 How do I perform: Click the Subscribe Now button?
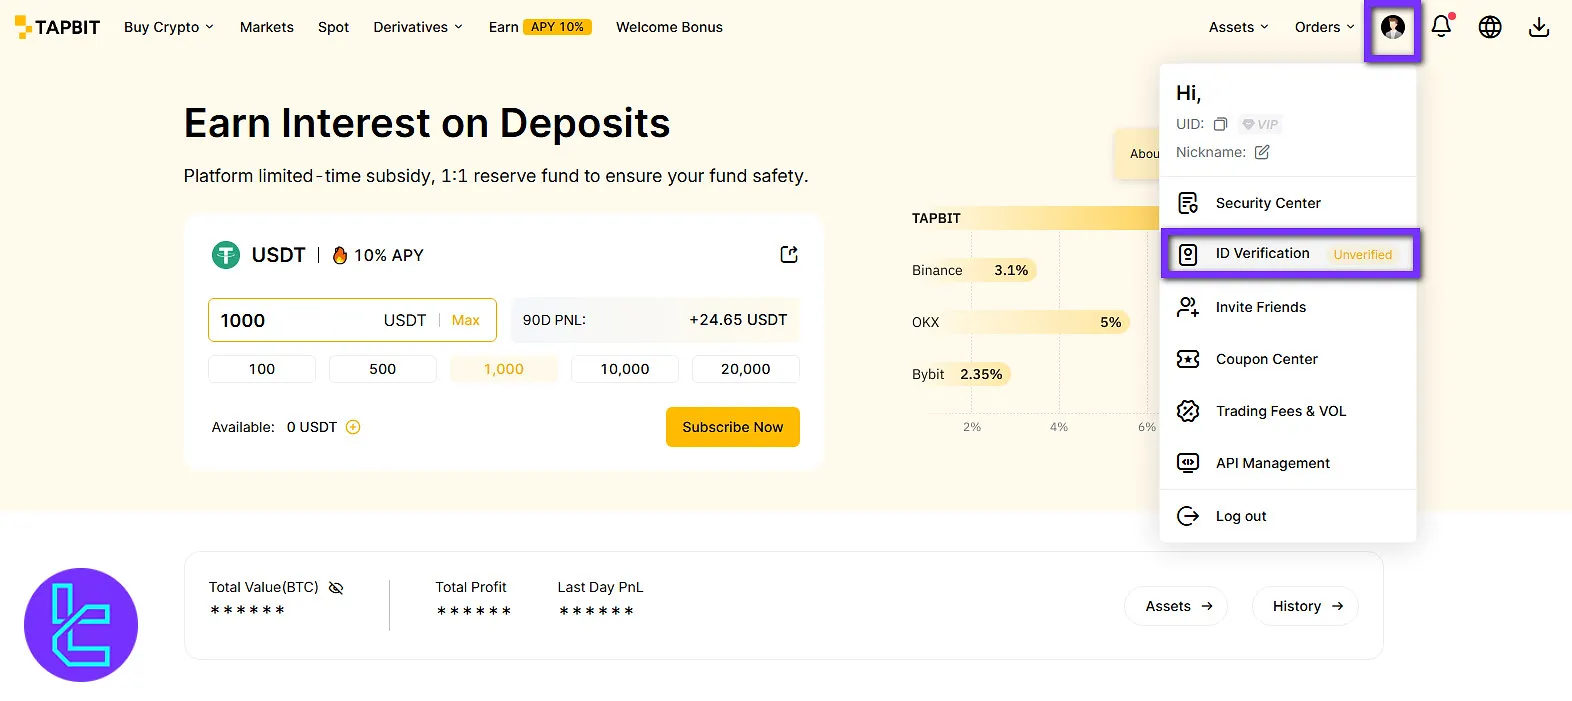(x=732, y=427)
